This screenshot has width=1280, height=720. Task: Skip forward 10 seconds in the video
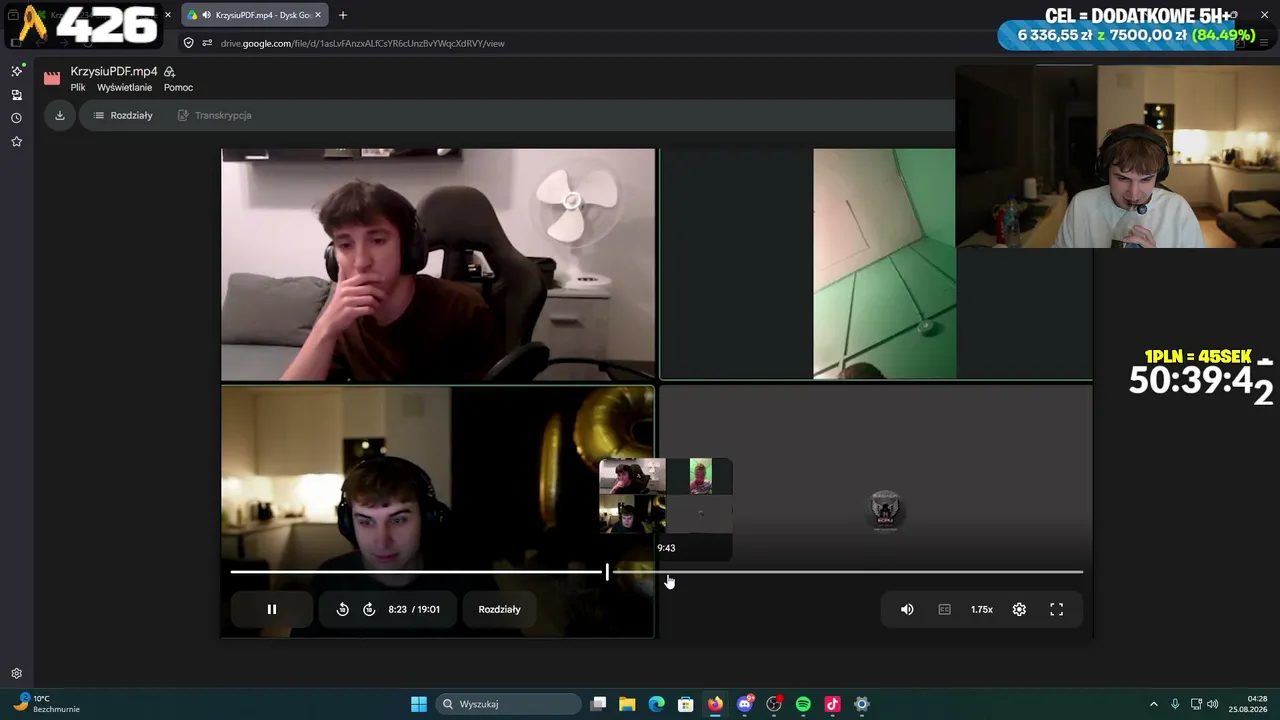(x=369, y=609)
